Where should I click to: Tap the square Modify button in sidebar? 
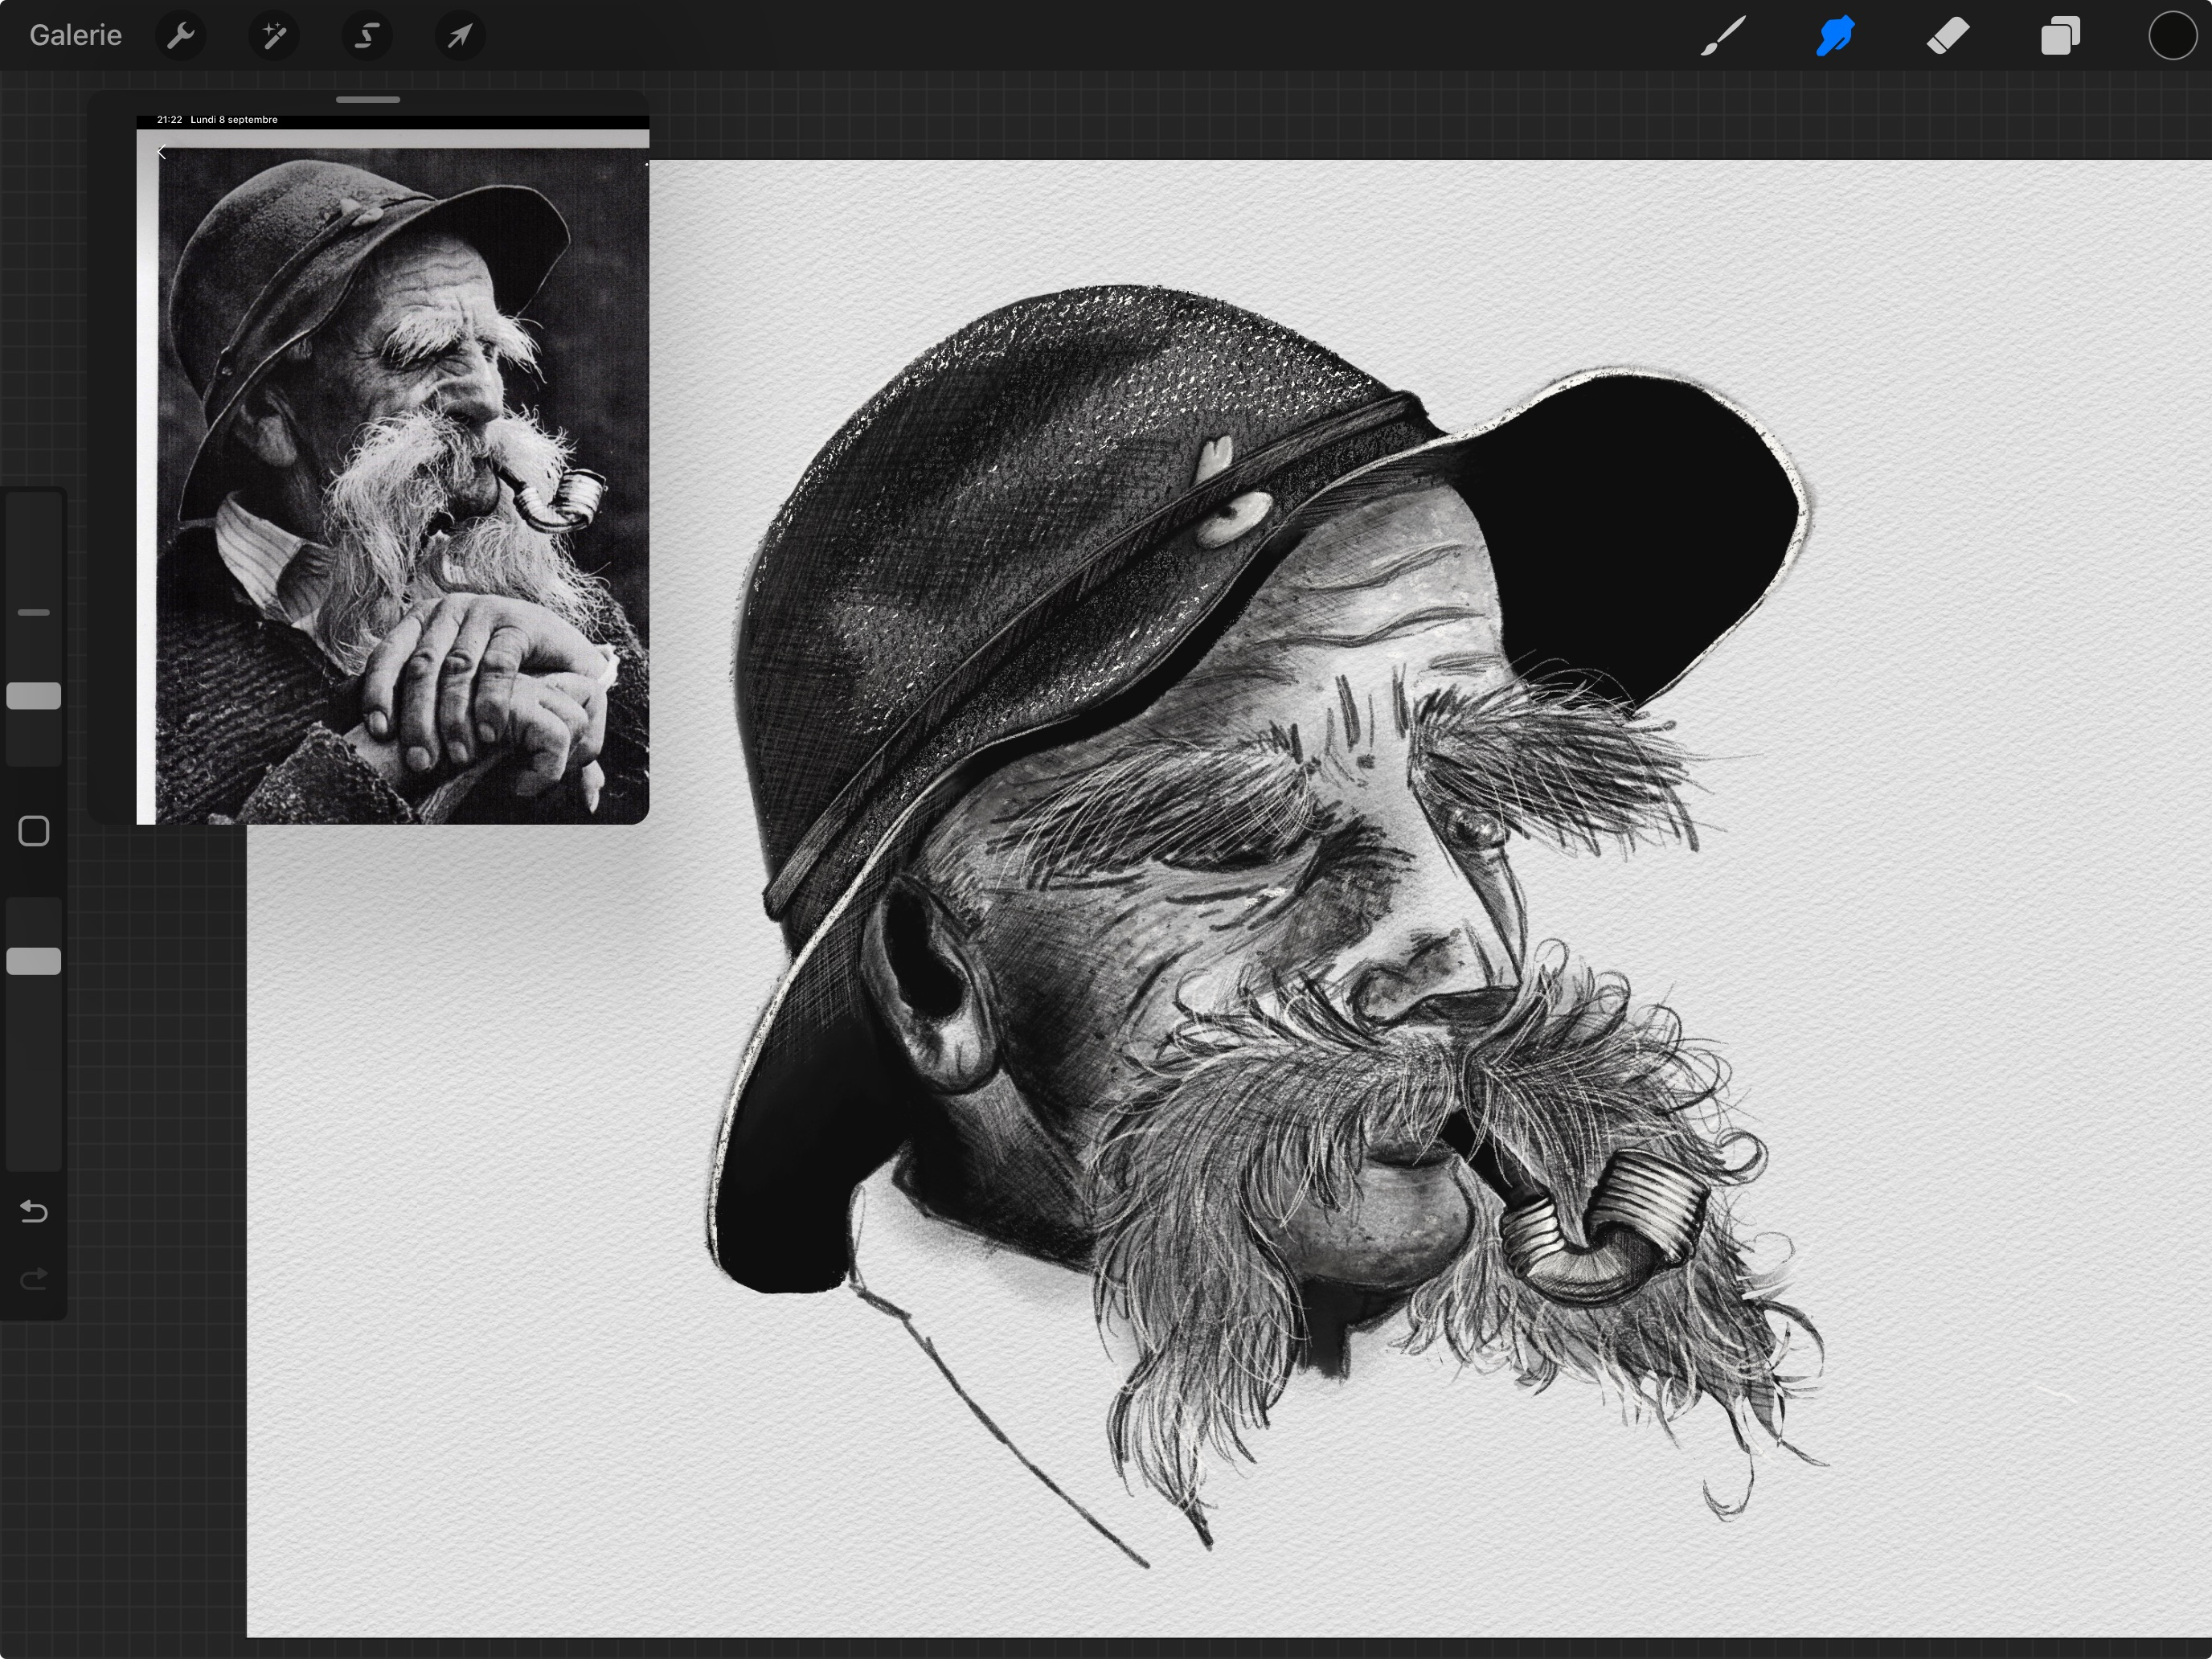coord(34,831)
